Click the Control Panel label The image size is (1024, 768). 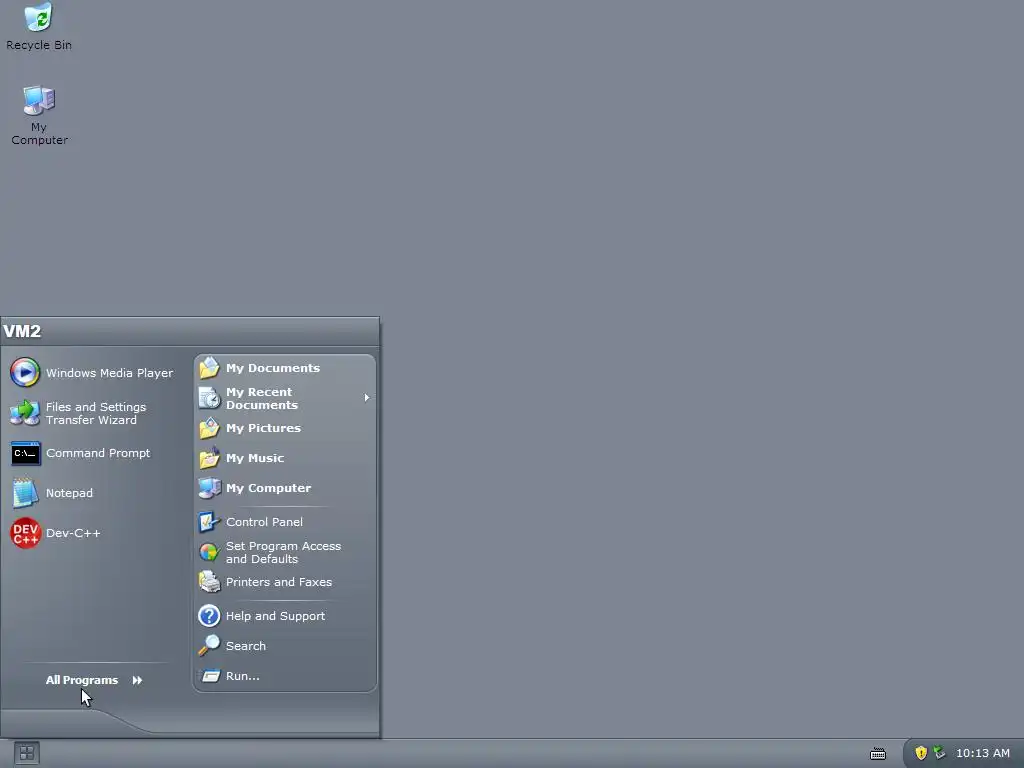264,522
